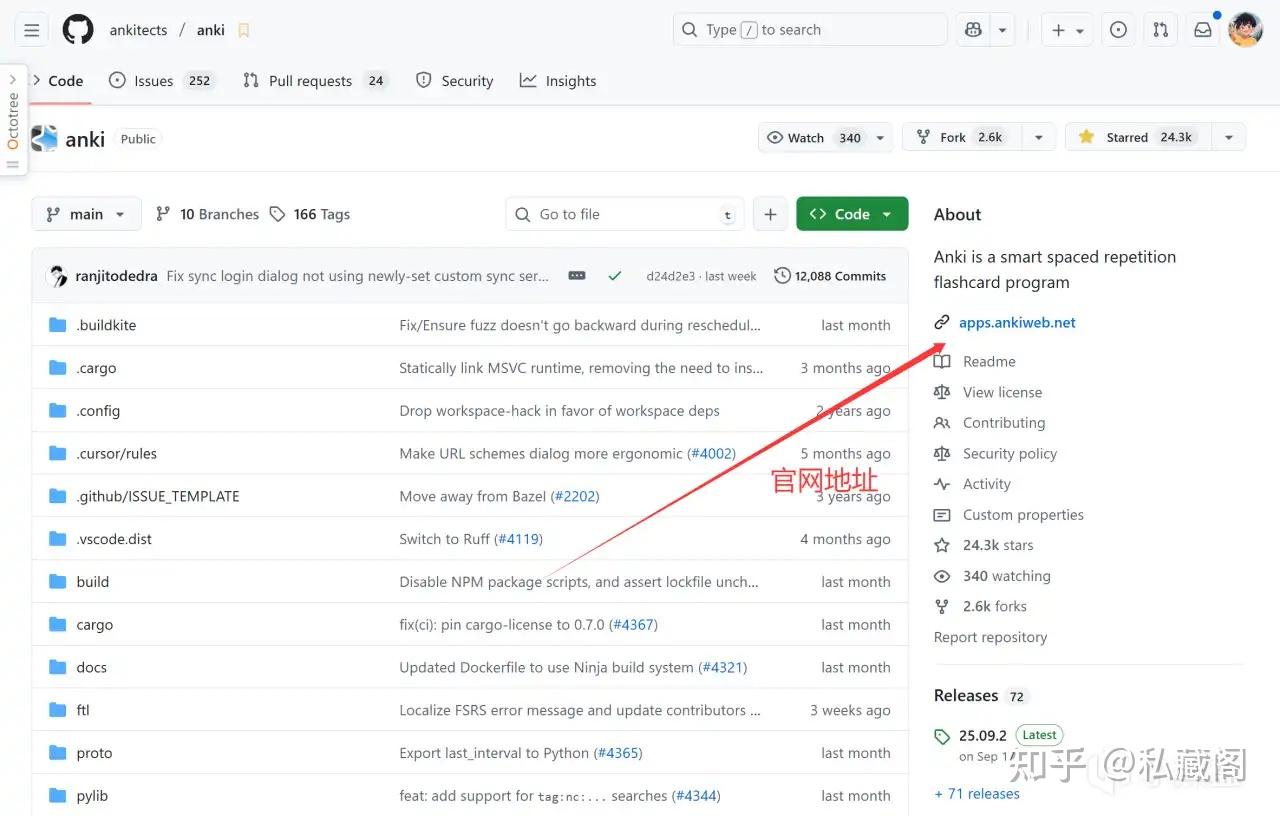This screenshot has height=816, width=1280.
Task: Open the apps.ankiweb.net website link
Action: (1017, 323)
